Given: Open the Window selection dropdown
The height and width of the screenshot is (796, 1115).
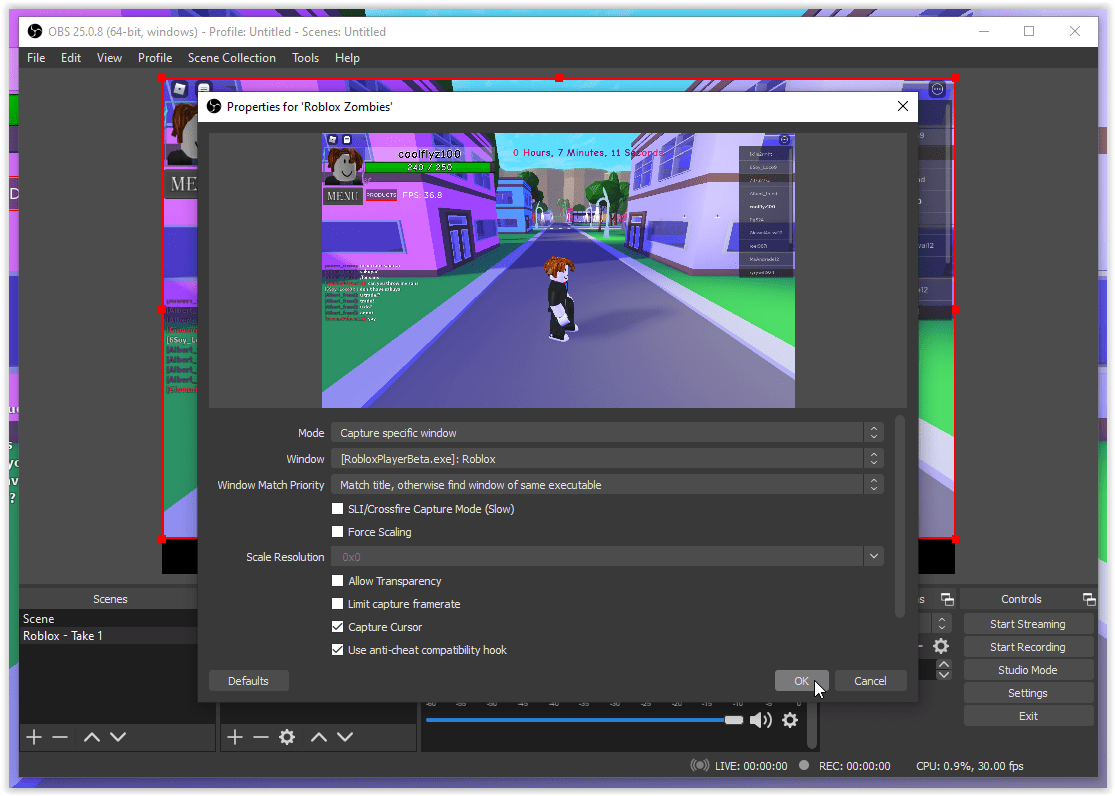Looking at the screenshot, I should tap(607, 459).
